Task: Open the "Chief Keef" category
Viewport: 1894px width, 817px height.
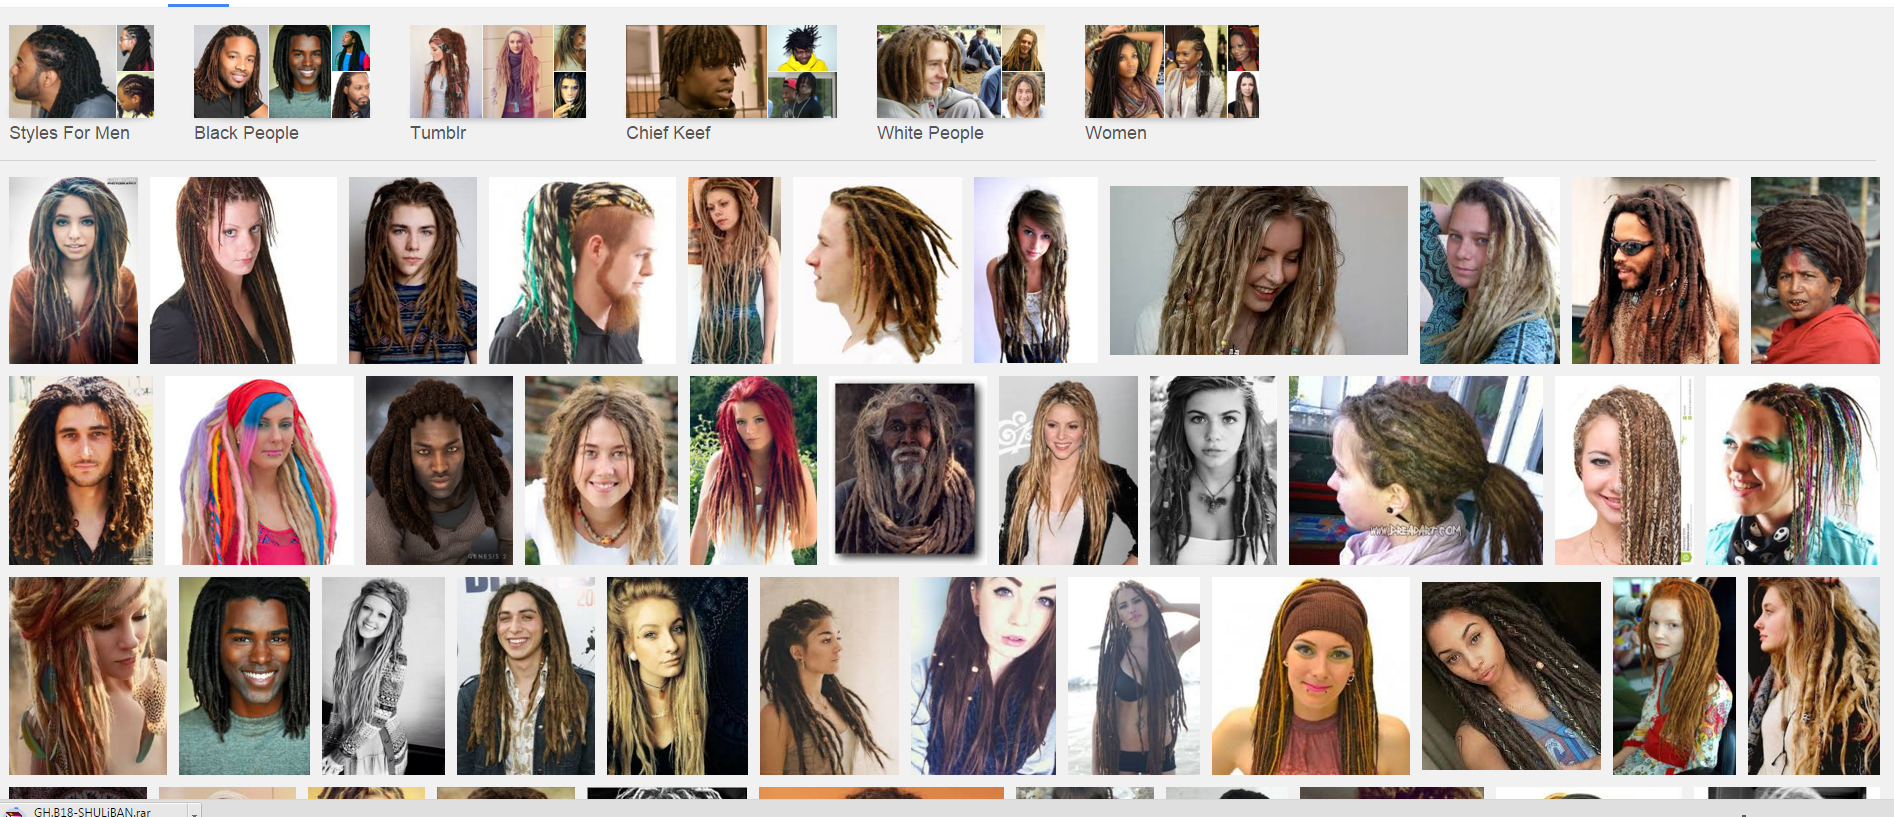Action: coord(731,84)
